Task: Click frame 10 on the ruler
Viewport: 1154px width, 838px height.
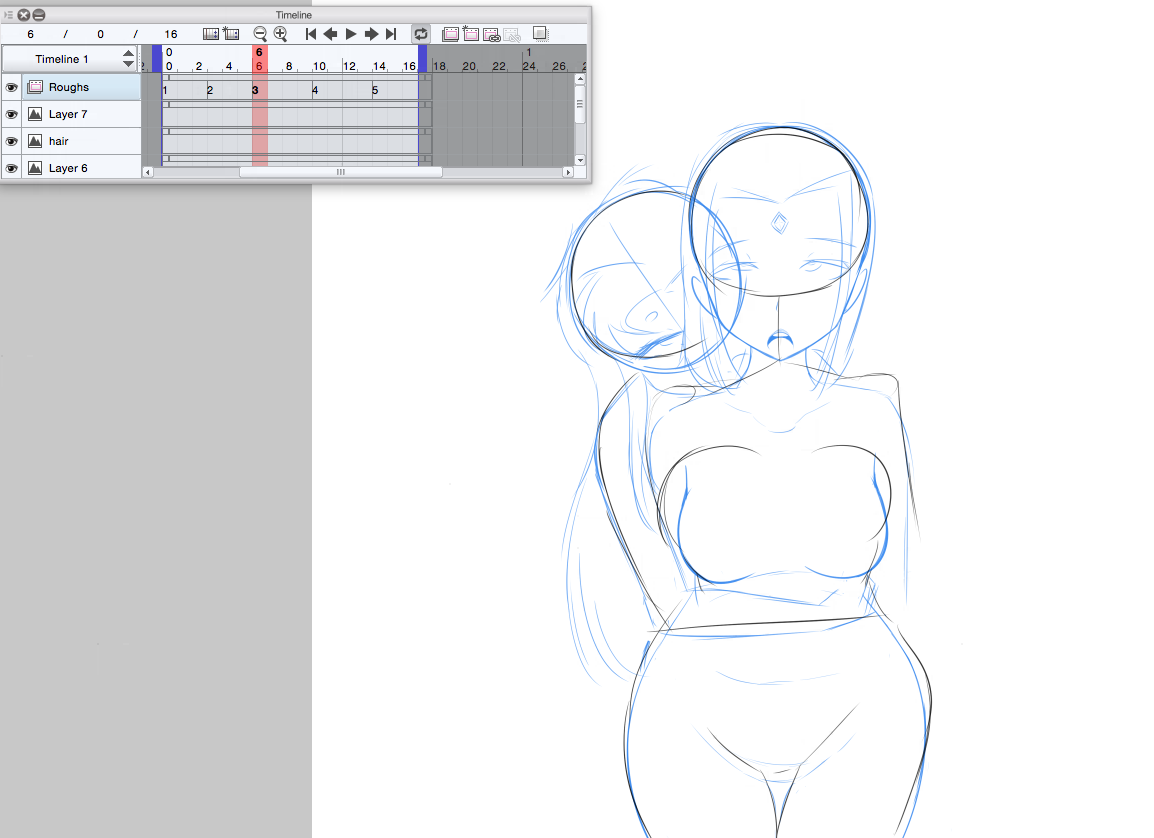Action: [x=319, y=66]
